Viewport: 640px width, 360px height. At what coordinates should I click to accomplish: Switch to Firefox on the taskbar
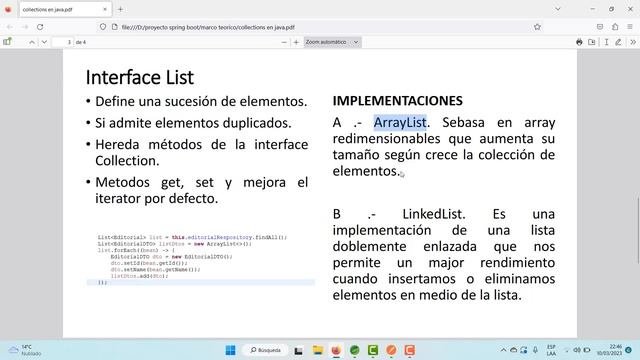click(x=336, y=350)
